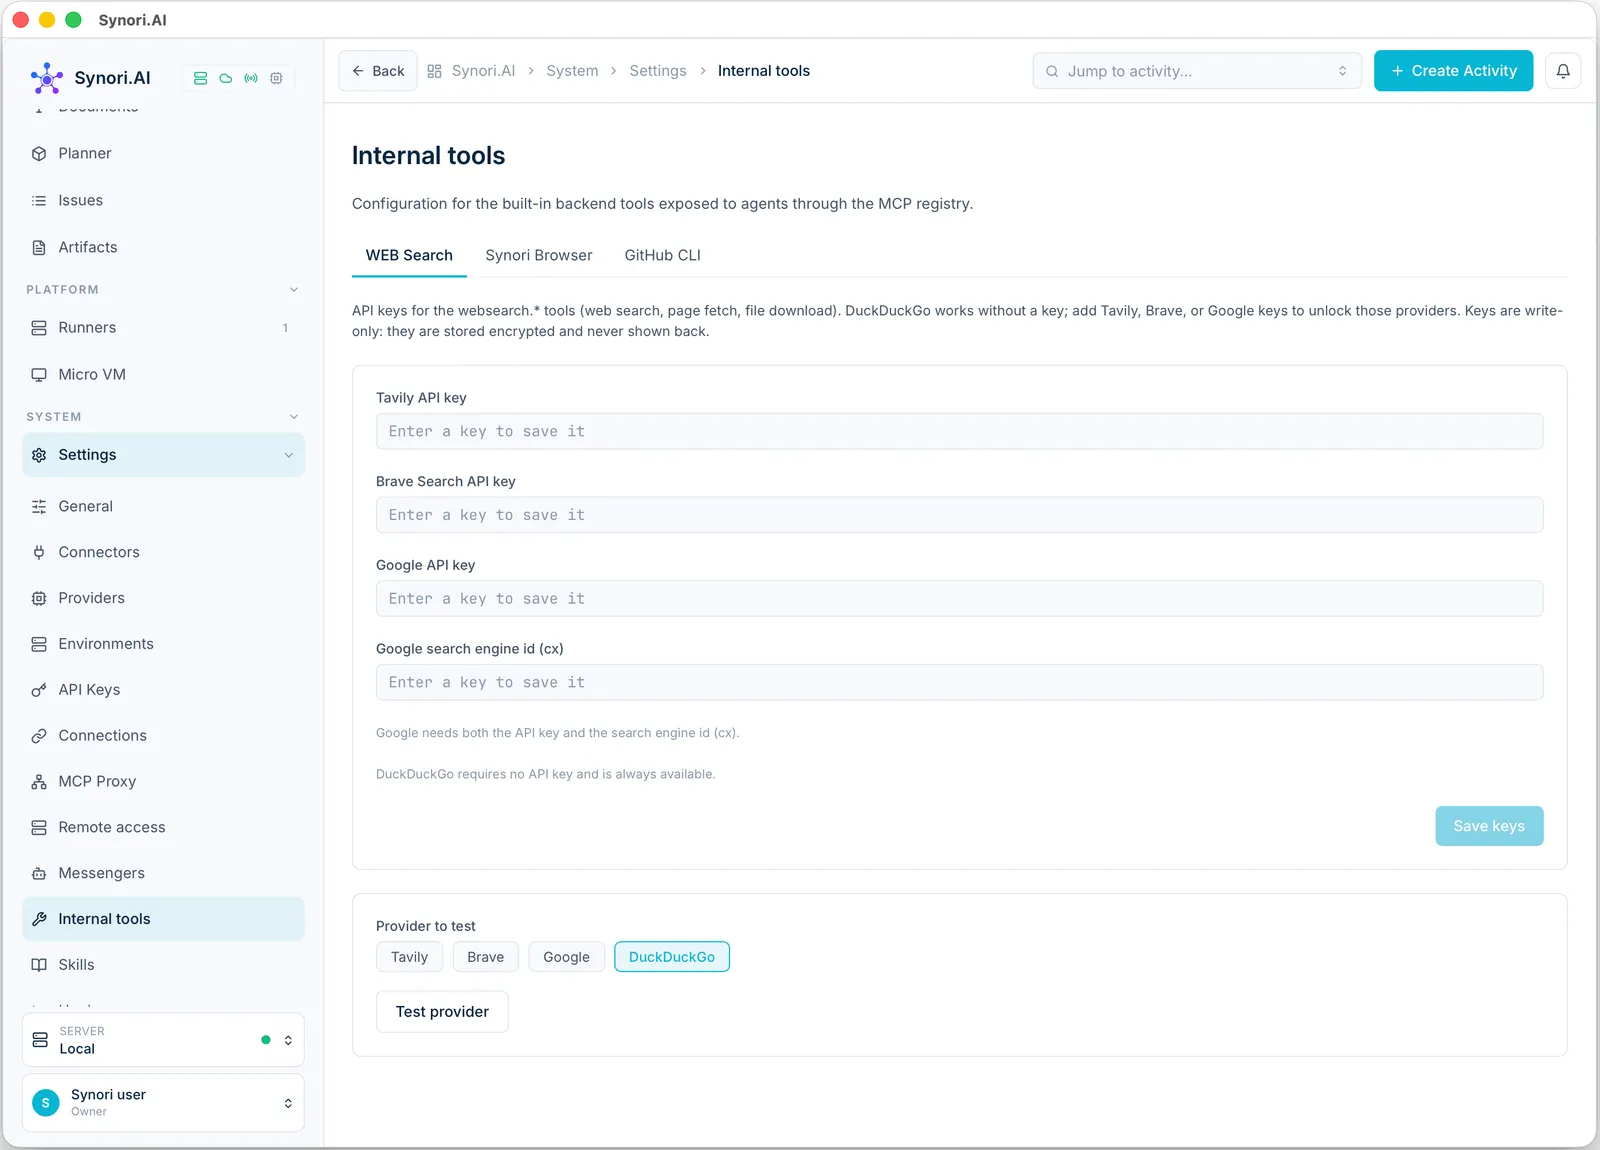The image size is (1600, 1150).
Task: Open Issues list in sidebar
Action: (x=163, y=200)
